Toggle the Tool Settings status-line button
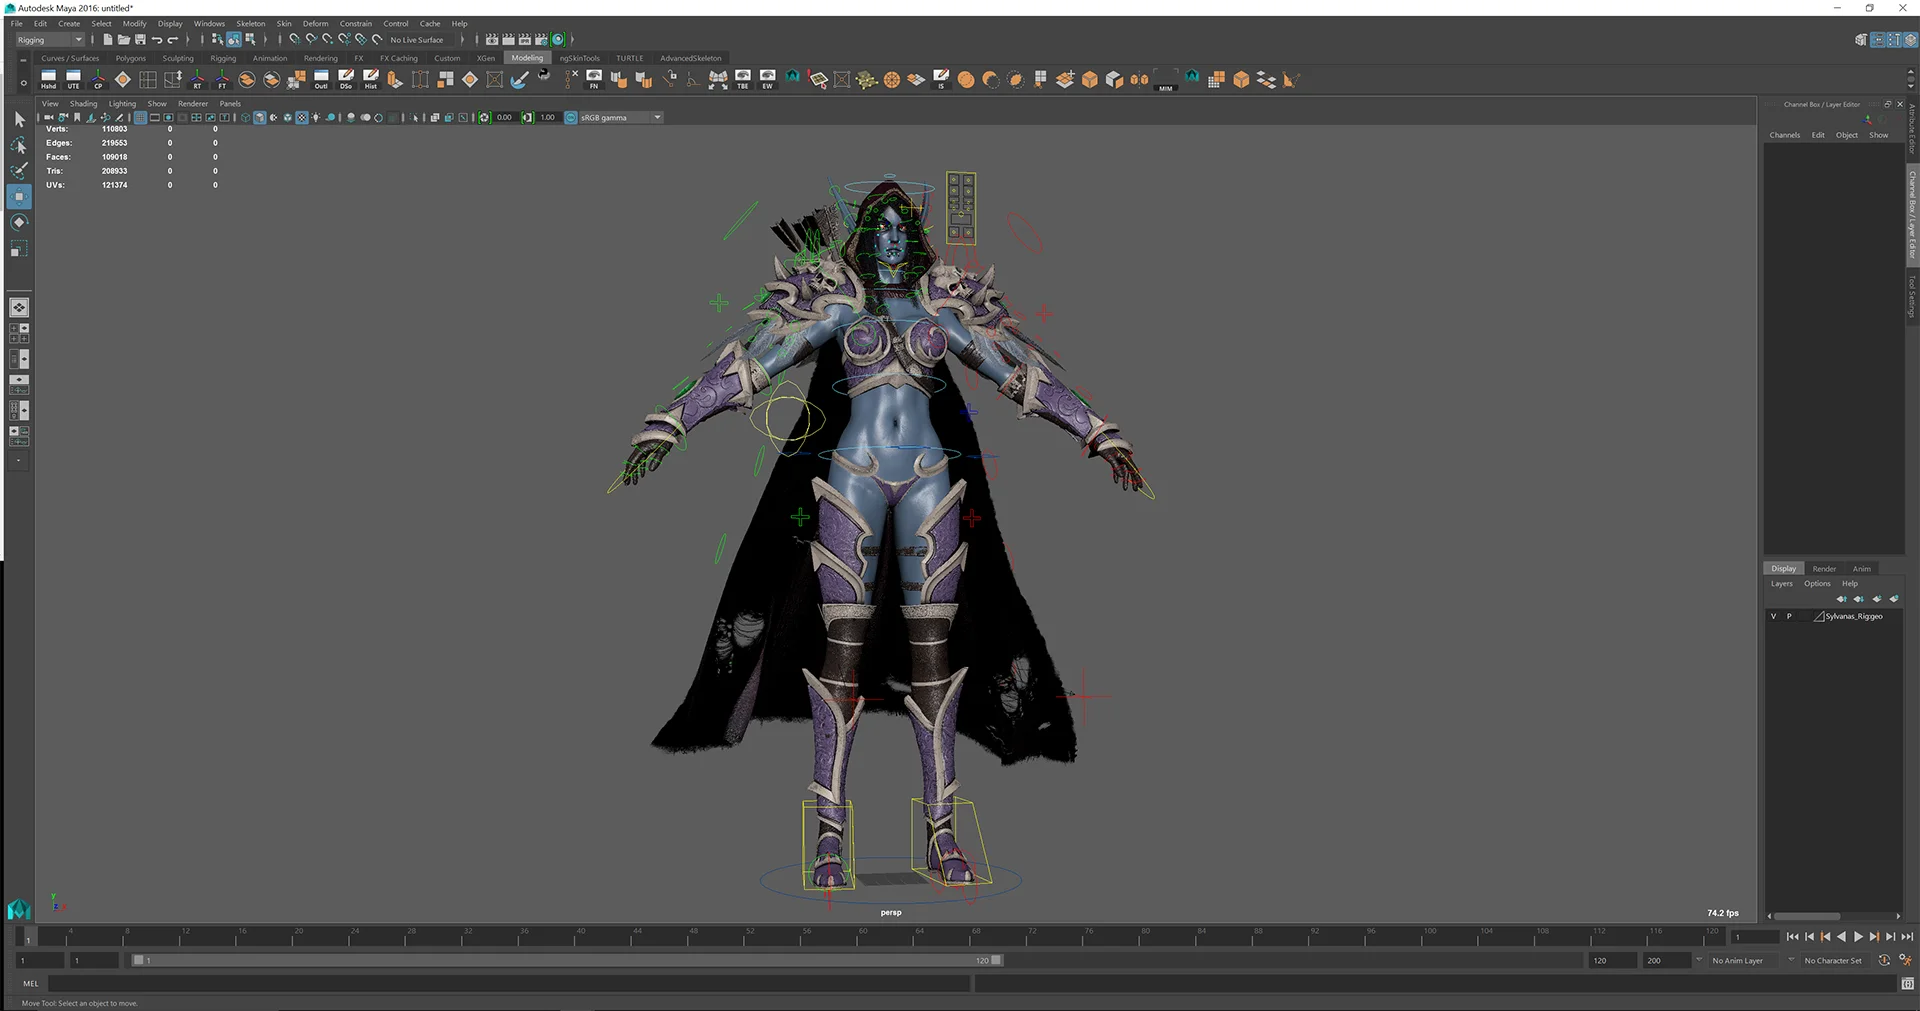Viewport: 1920px width, 1011px height. coord(1893,40)
